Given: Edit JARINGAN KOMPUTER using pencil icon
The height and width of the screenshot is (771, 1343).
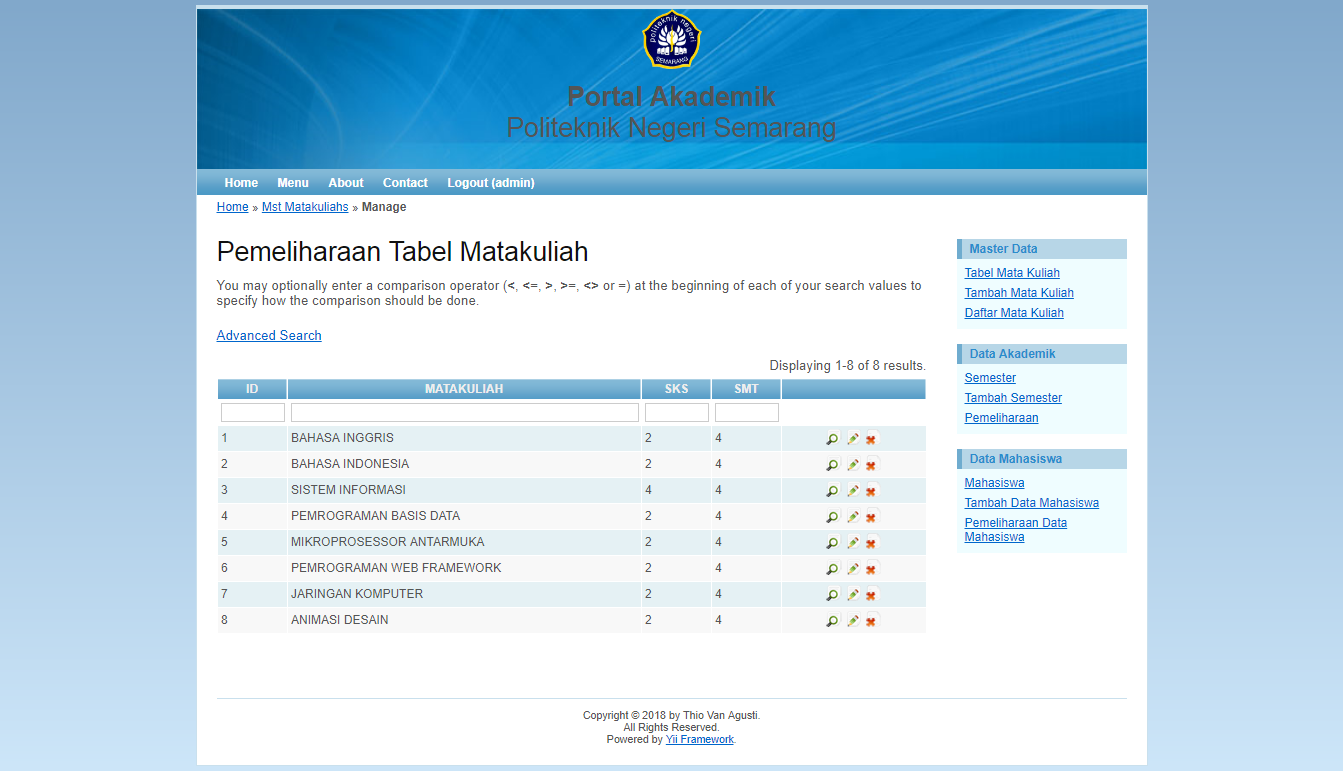Looking at the screenshot, I should [853, 595].
